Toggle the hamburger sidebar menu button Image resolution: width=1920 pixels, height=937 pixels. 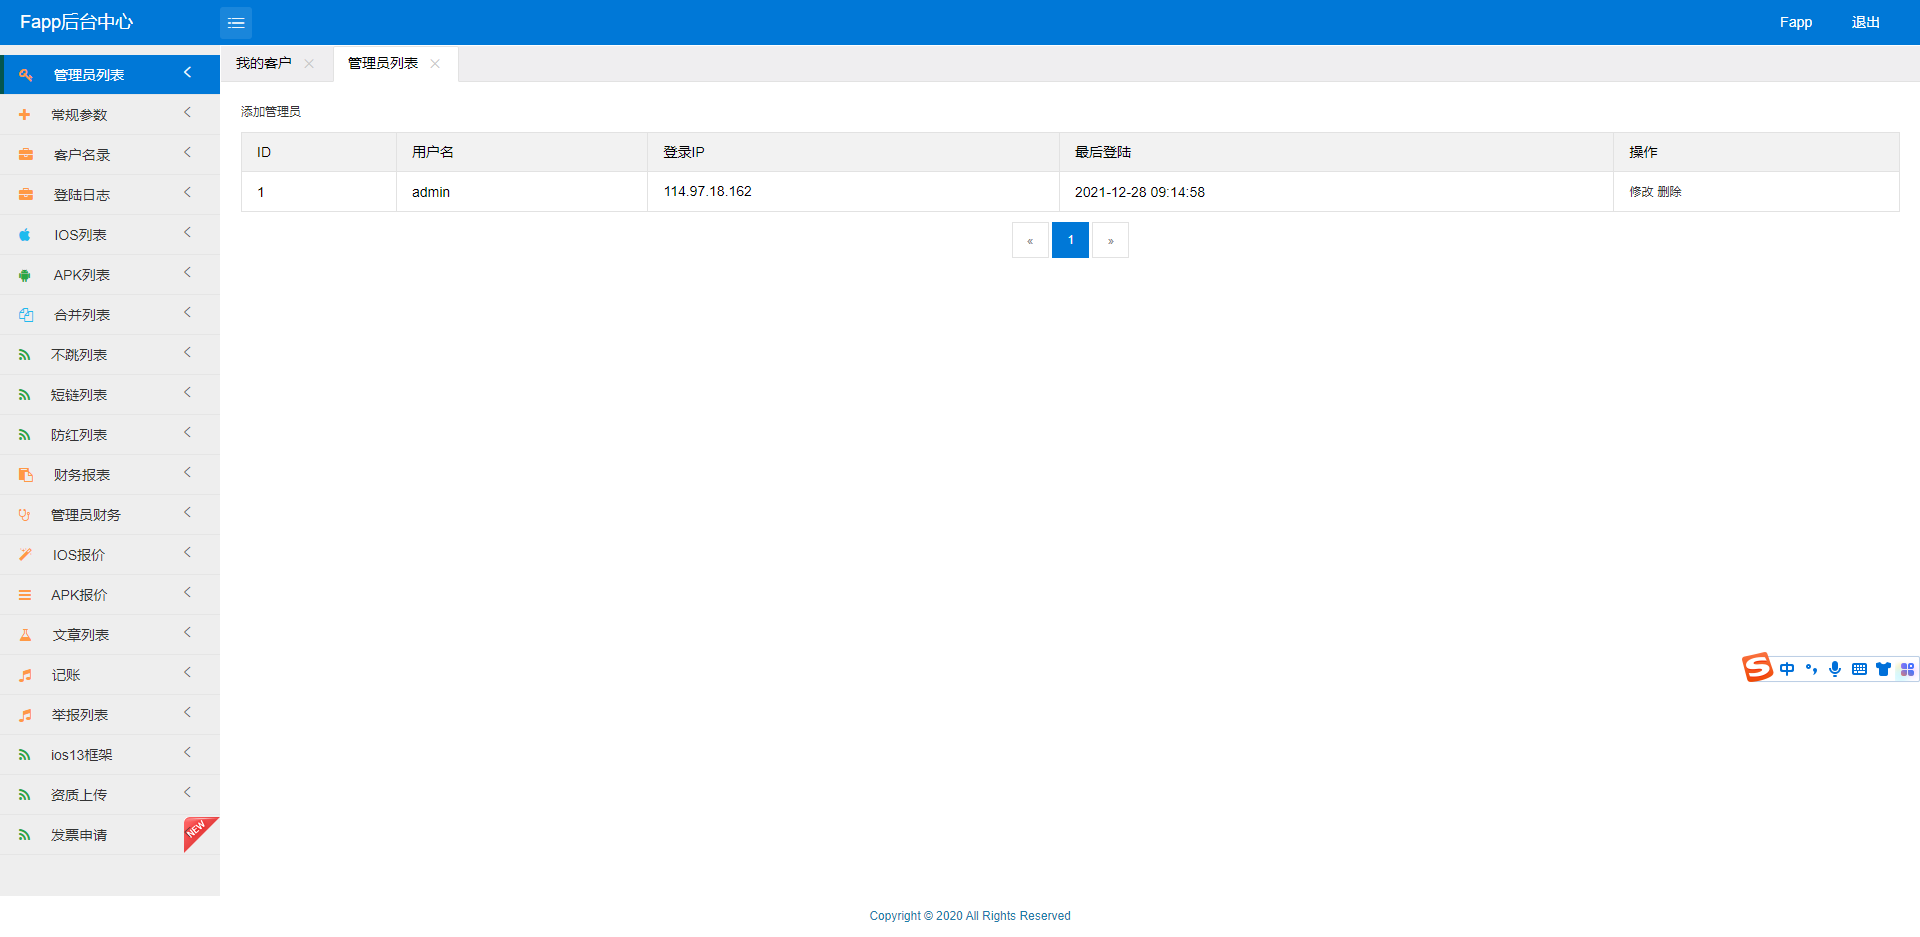(236, 23)
